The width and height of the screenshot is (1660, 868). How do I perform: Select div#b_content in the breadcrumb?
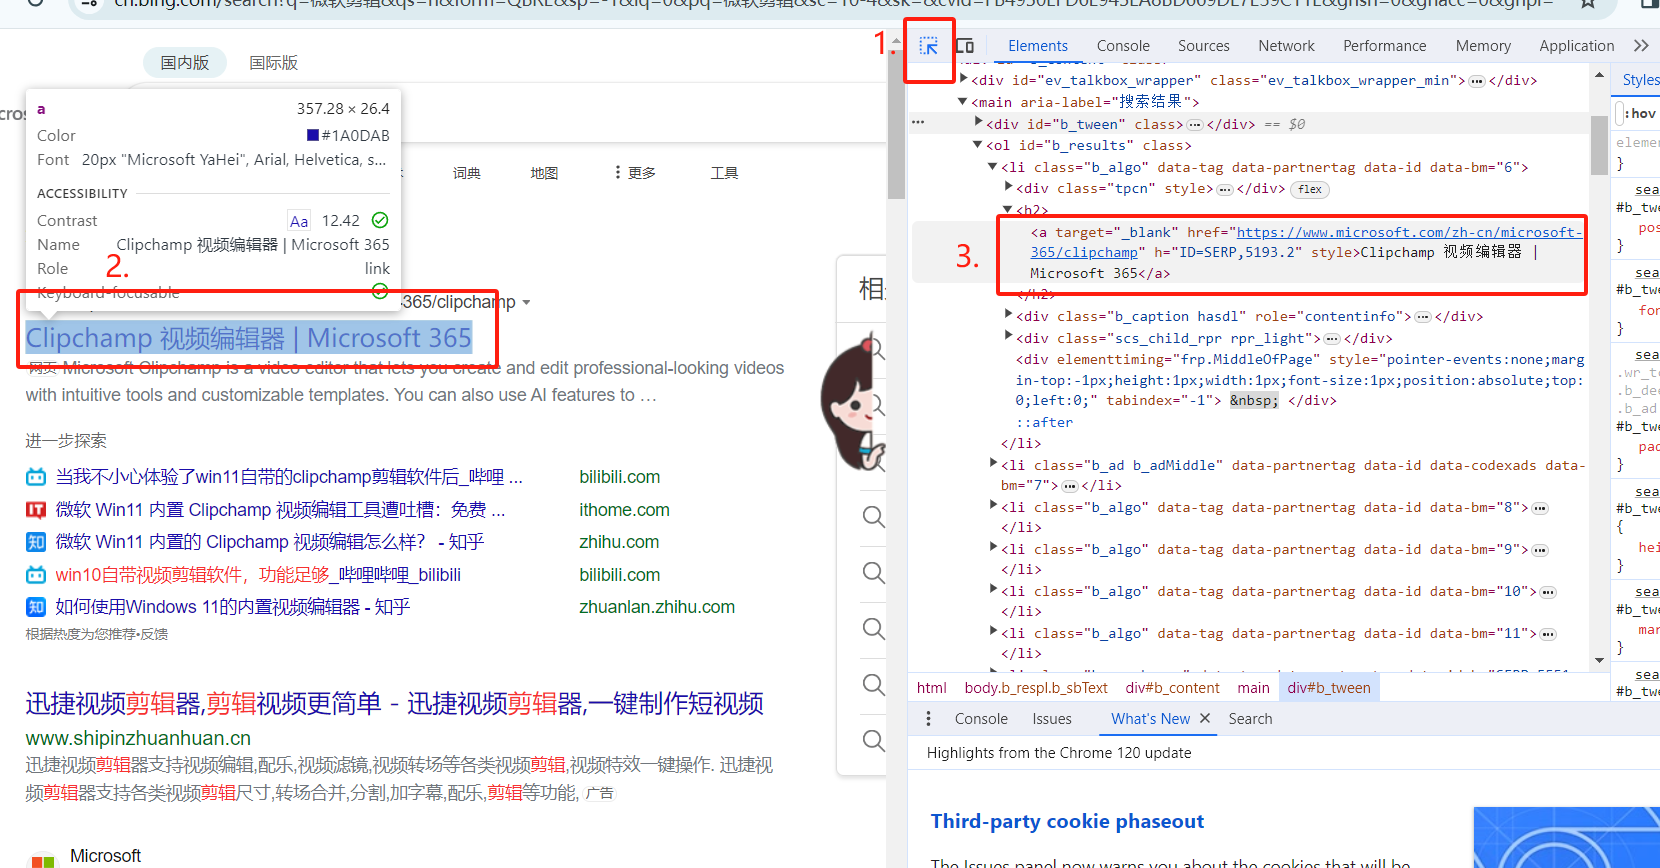1172,688
